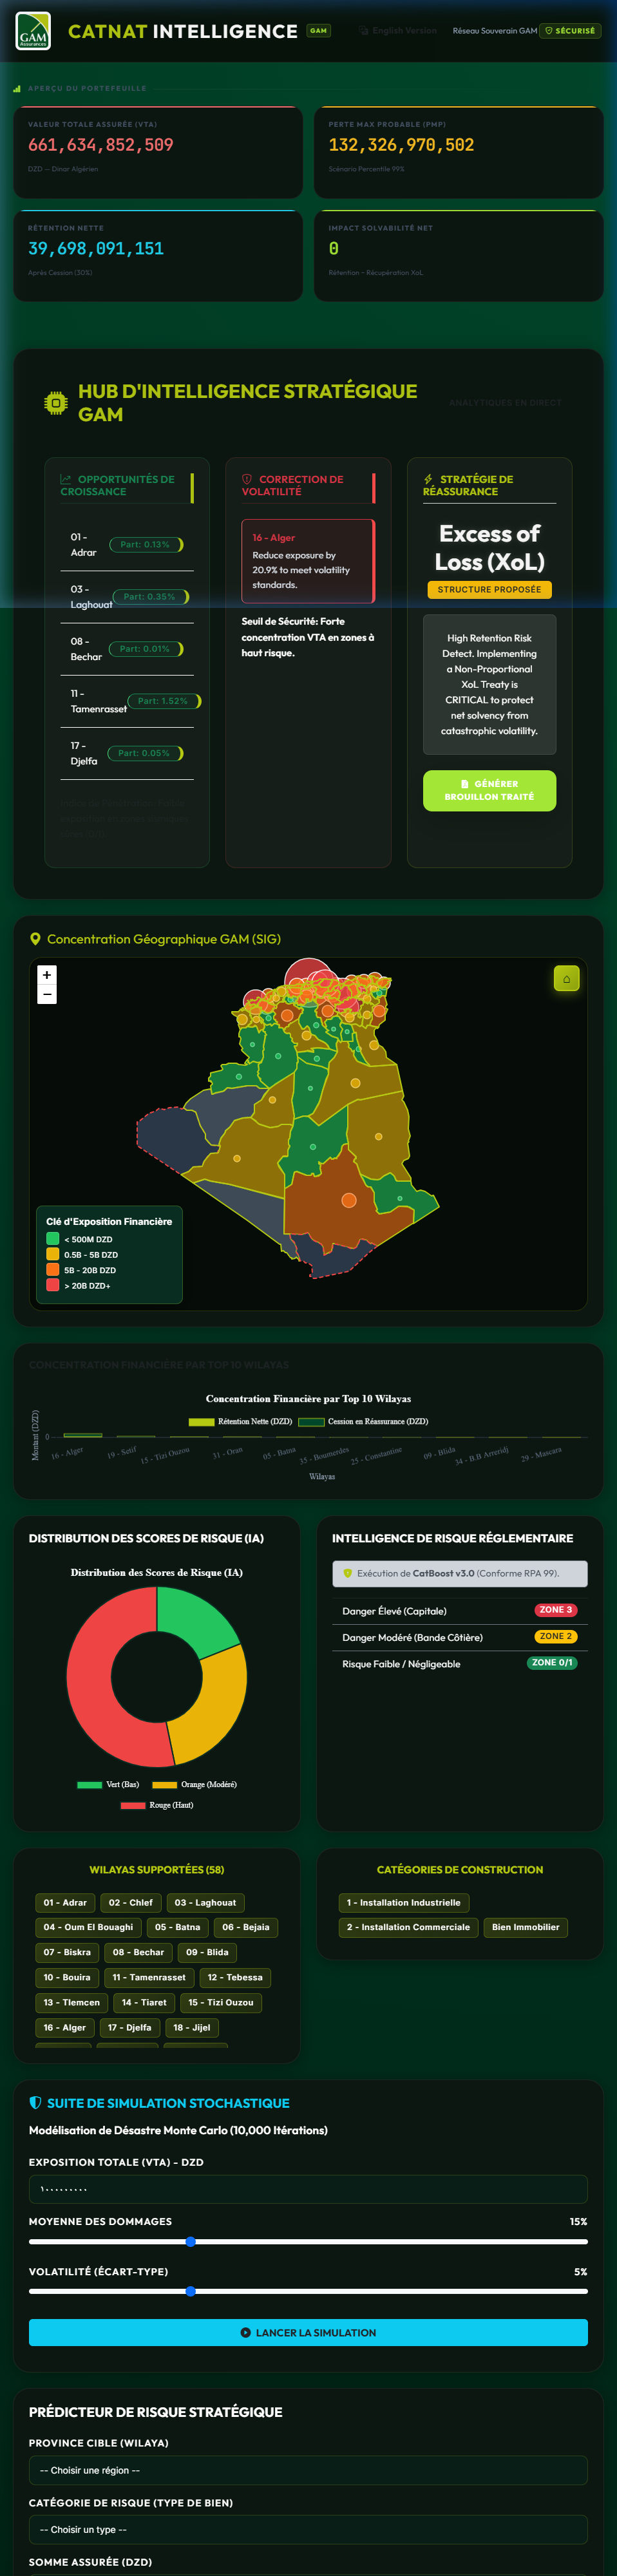Click the GAM badge next to title

point(318,31)
